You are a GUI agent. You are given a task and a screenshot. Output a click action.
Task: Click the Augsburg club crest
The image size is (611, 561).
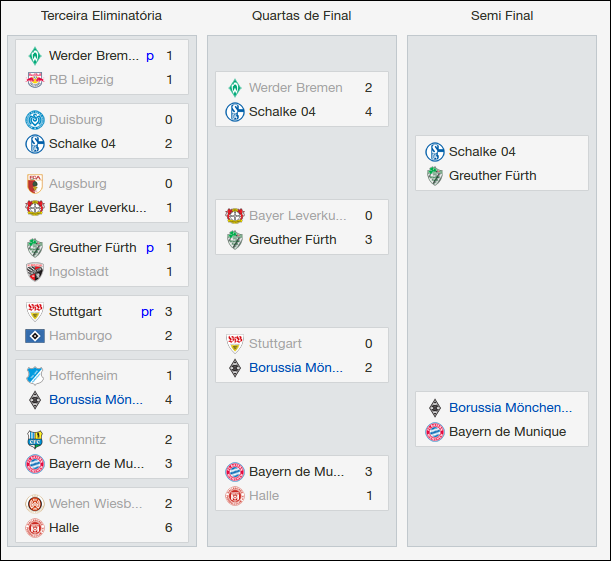click(35, 184)
